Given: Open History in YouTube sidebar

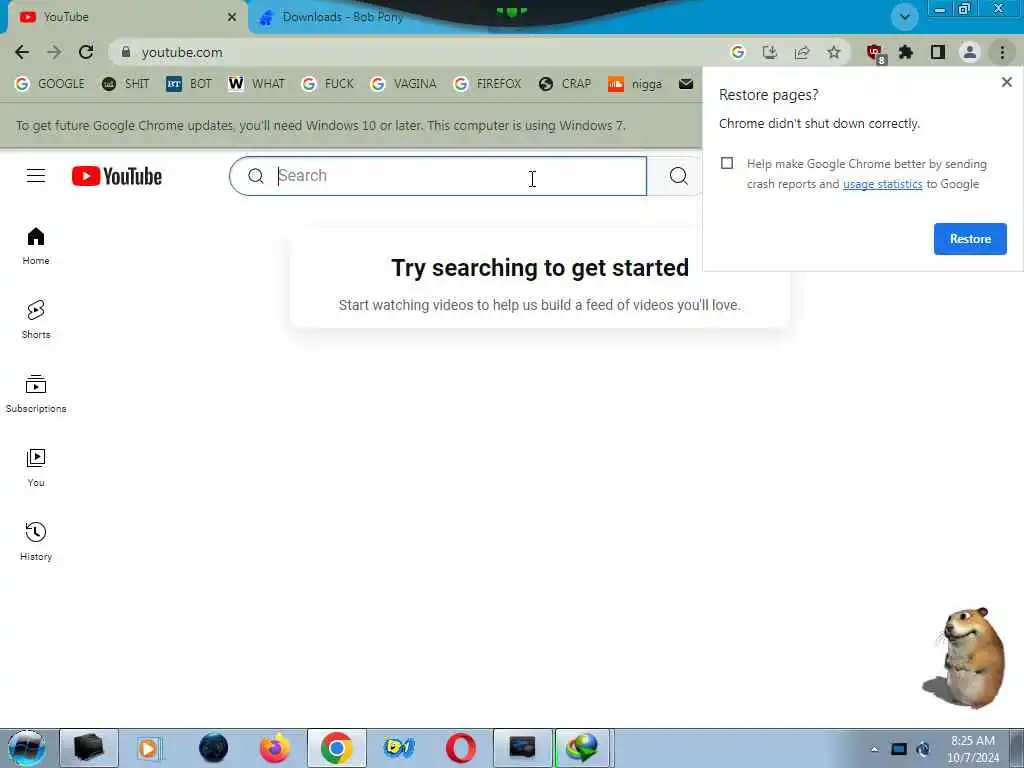Looking at the screenshot, I should (36, 541).
